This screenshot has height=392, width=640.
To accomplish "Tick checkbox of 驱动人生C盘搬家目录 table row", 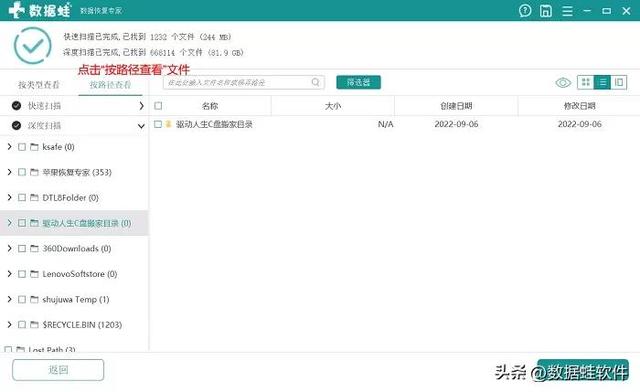I will click(x=158, y=124).
